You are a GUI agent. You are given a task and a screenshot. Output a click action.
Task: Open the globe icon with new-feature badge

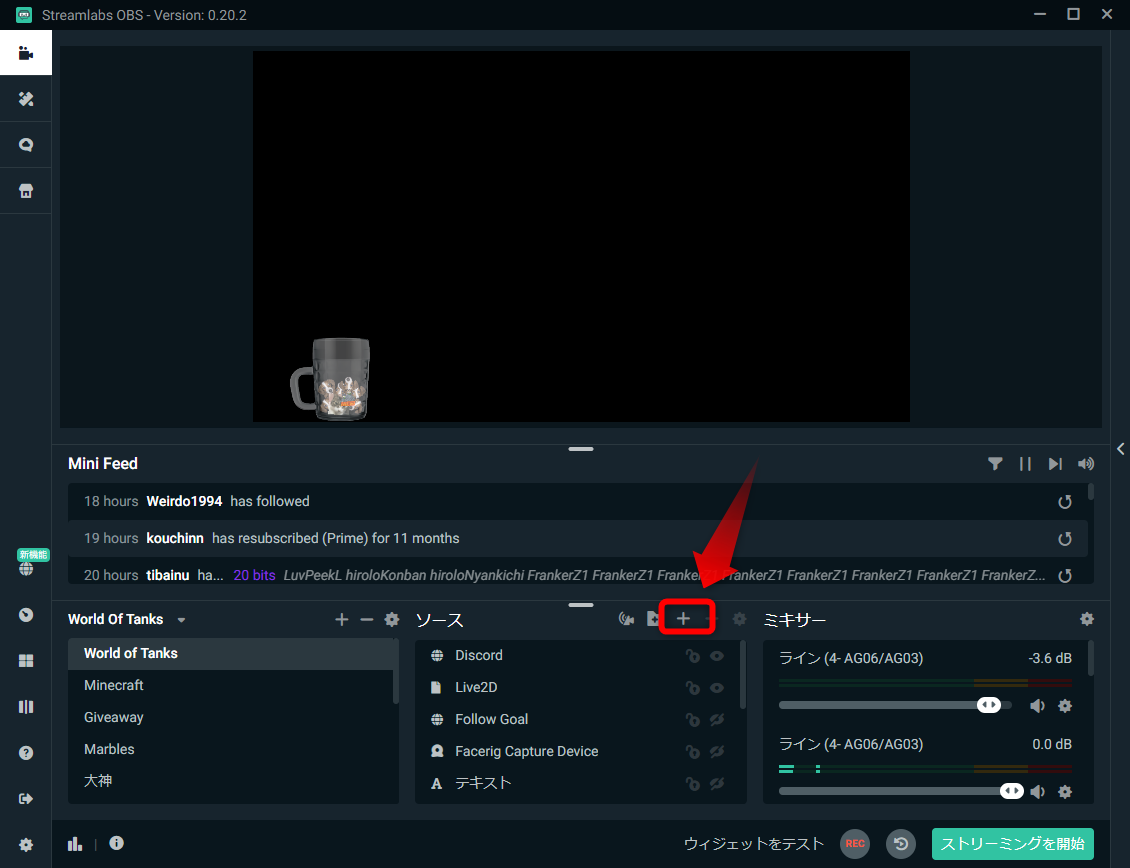[26, 569]
